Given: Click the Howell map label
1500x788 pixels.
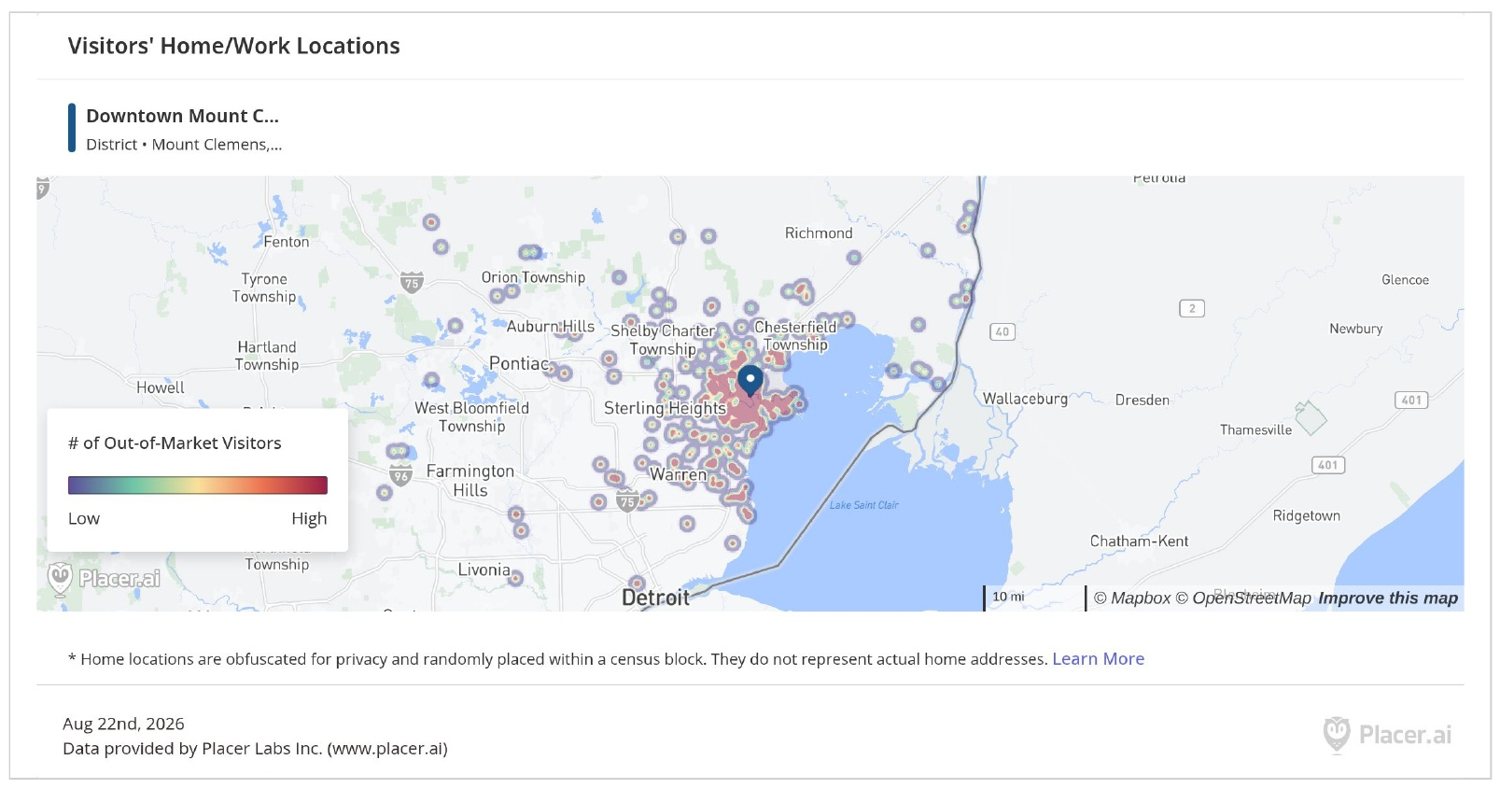Looking at the screenshot, I should click(161, 387).
